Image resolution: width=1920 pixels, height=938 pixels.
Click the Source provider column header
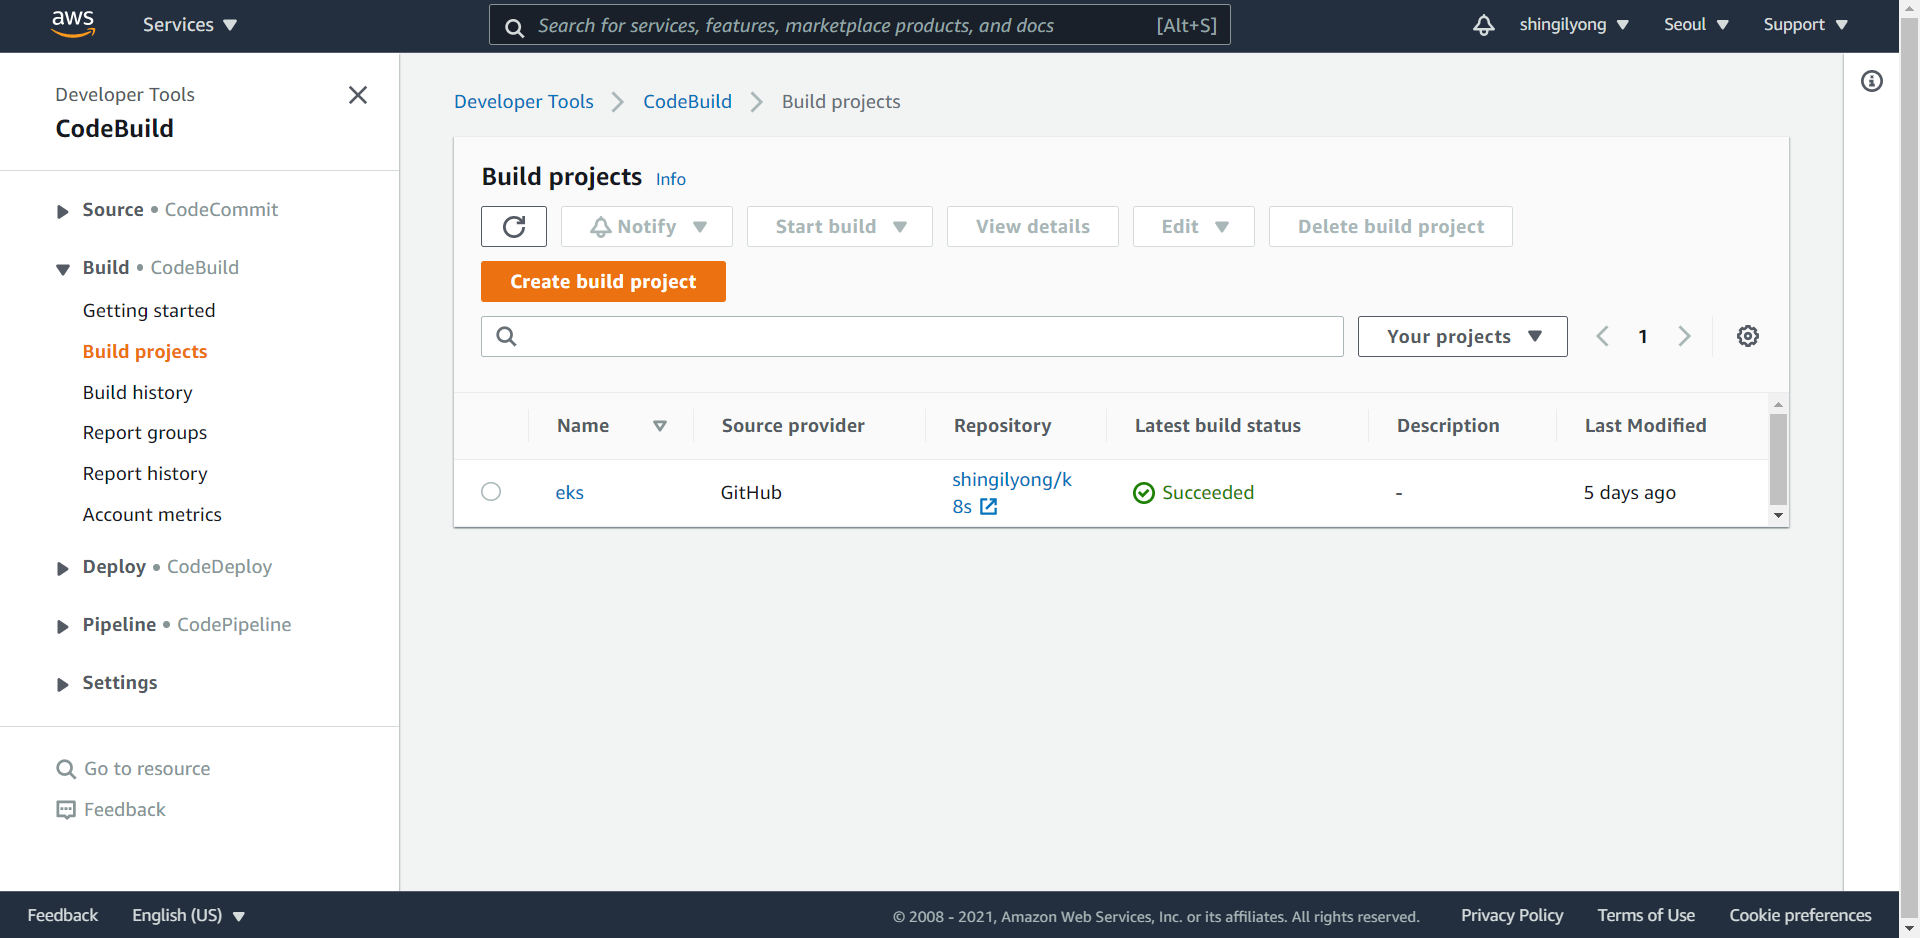click(x=793, y=426)
